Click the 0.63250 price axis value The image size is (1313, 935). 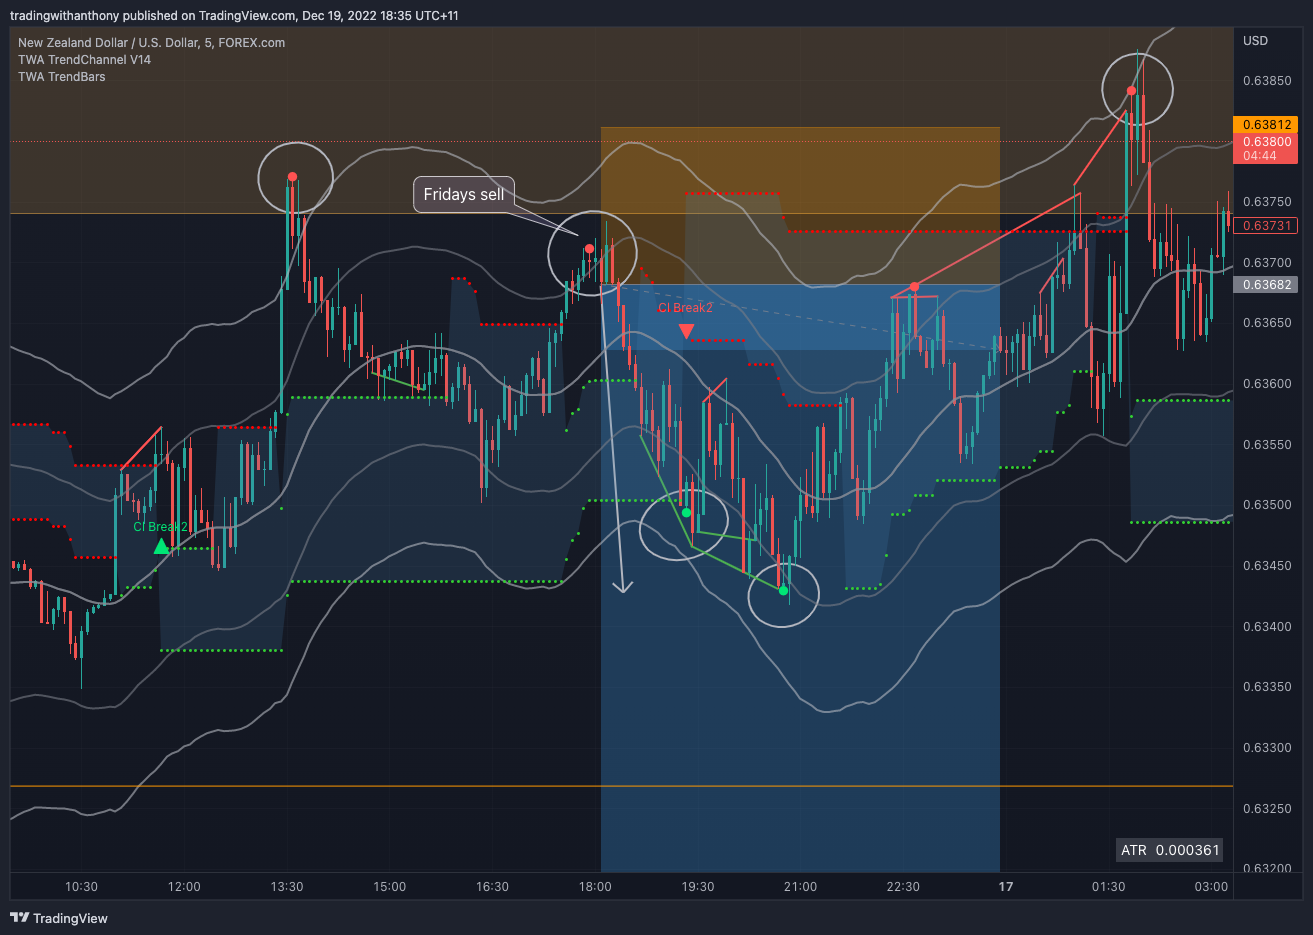coord(1267,809)
